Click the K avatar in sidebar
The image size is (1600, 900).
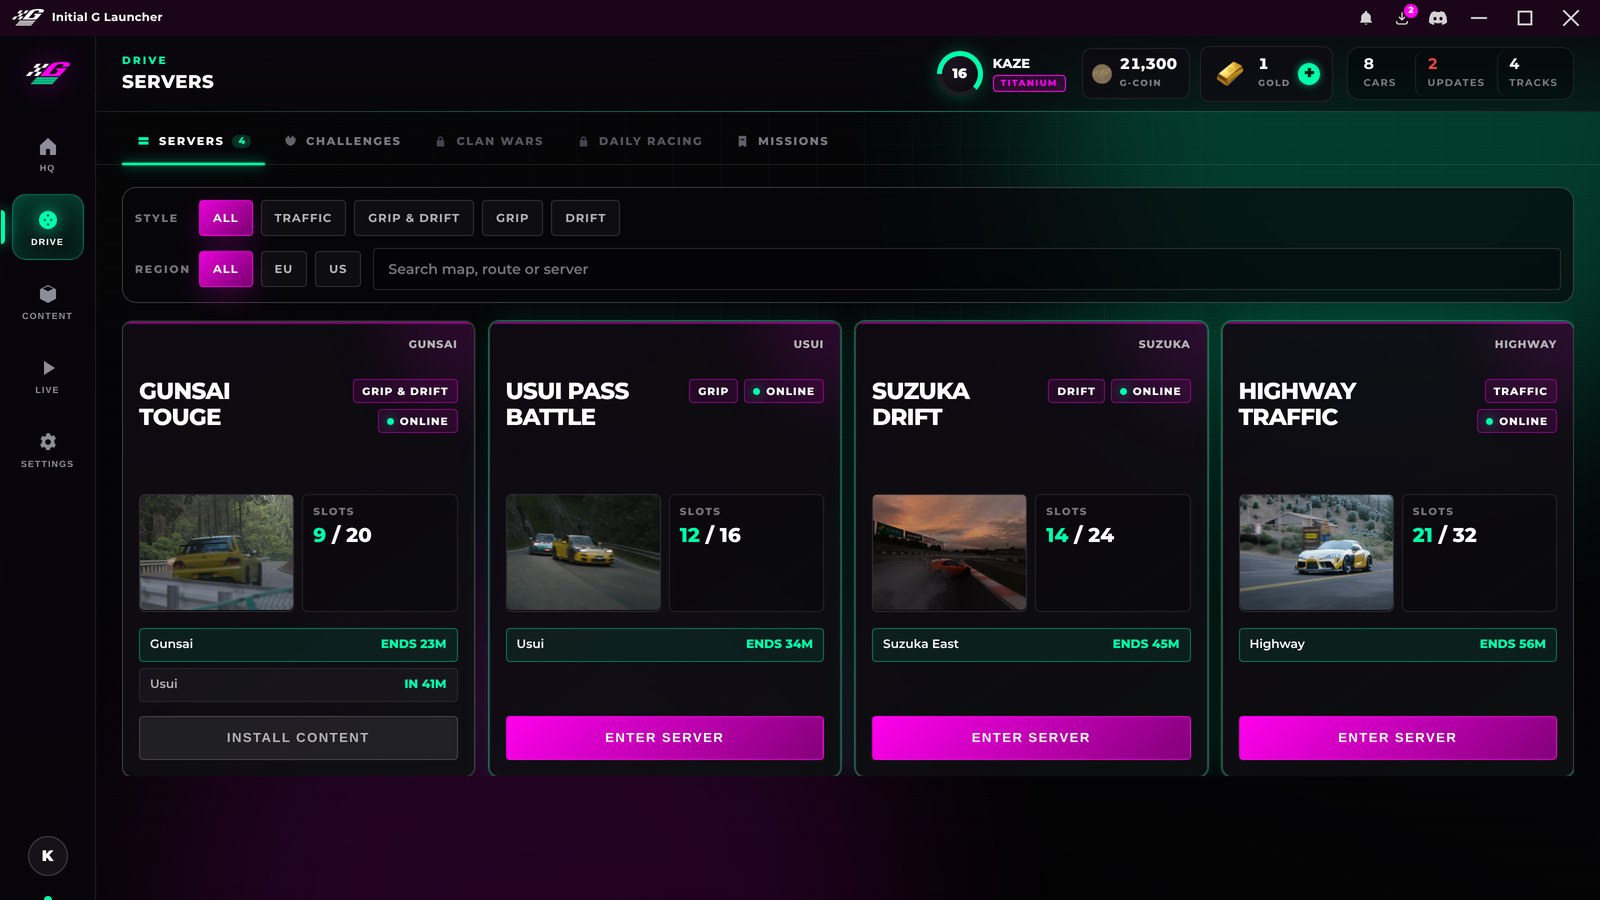click(x=47, y=856)
